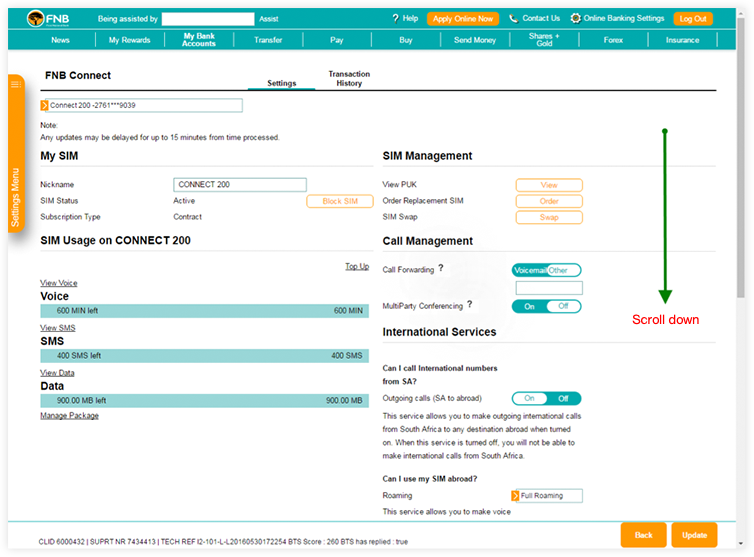Click the Assist link
Image resolution: width=754 pixels, height=557 pixels.
[269, 19]
